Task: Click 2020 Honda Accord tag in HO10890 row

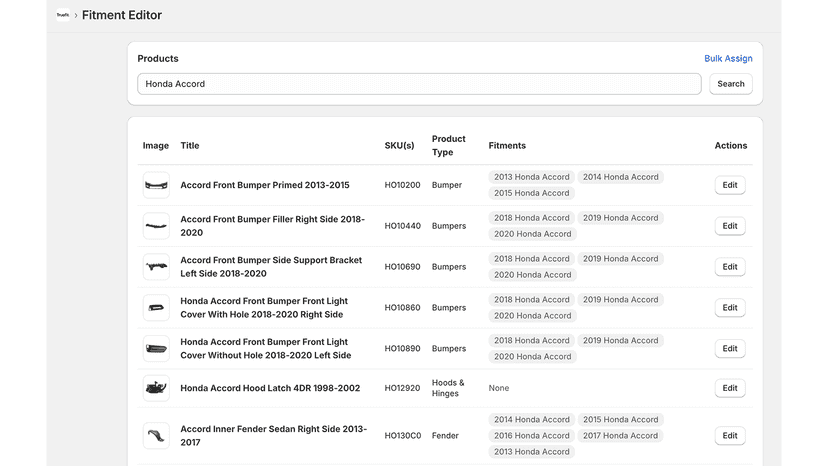Action: point(532,357)
